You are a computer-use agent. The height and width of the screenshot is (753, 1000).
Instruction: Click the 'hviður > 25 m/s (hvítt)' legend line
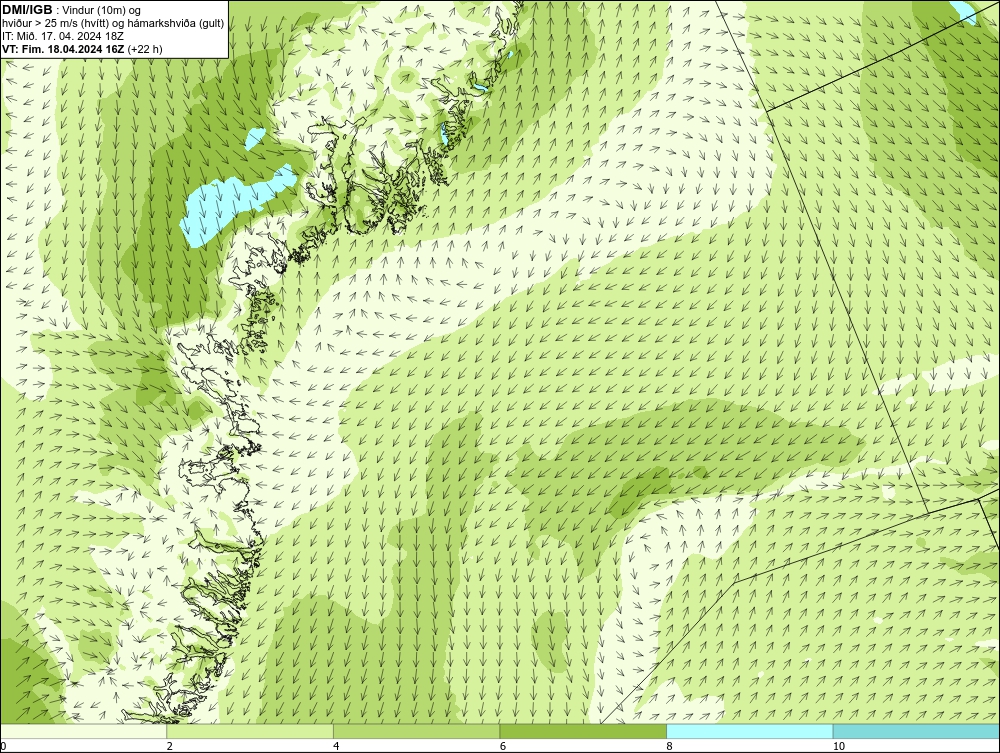coord(113,23)
